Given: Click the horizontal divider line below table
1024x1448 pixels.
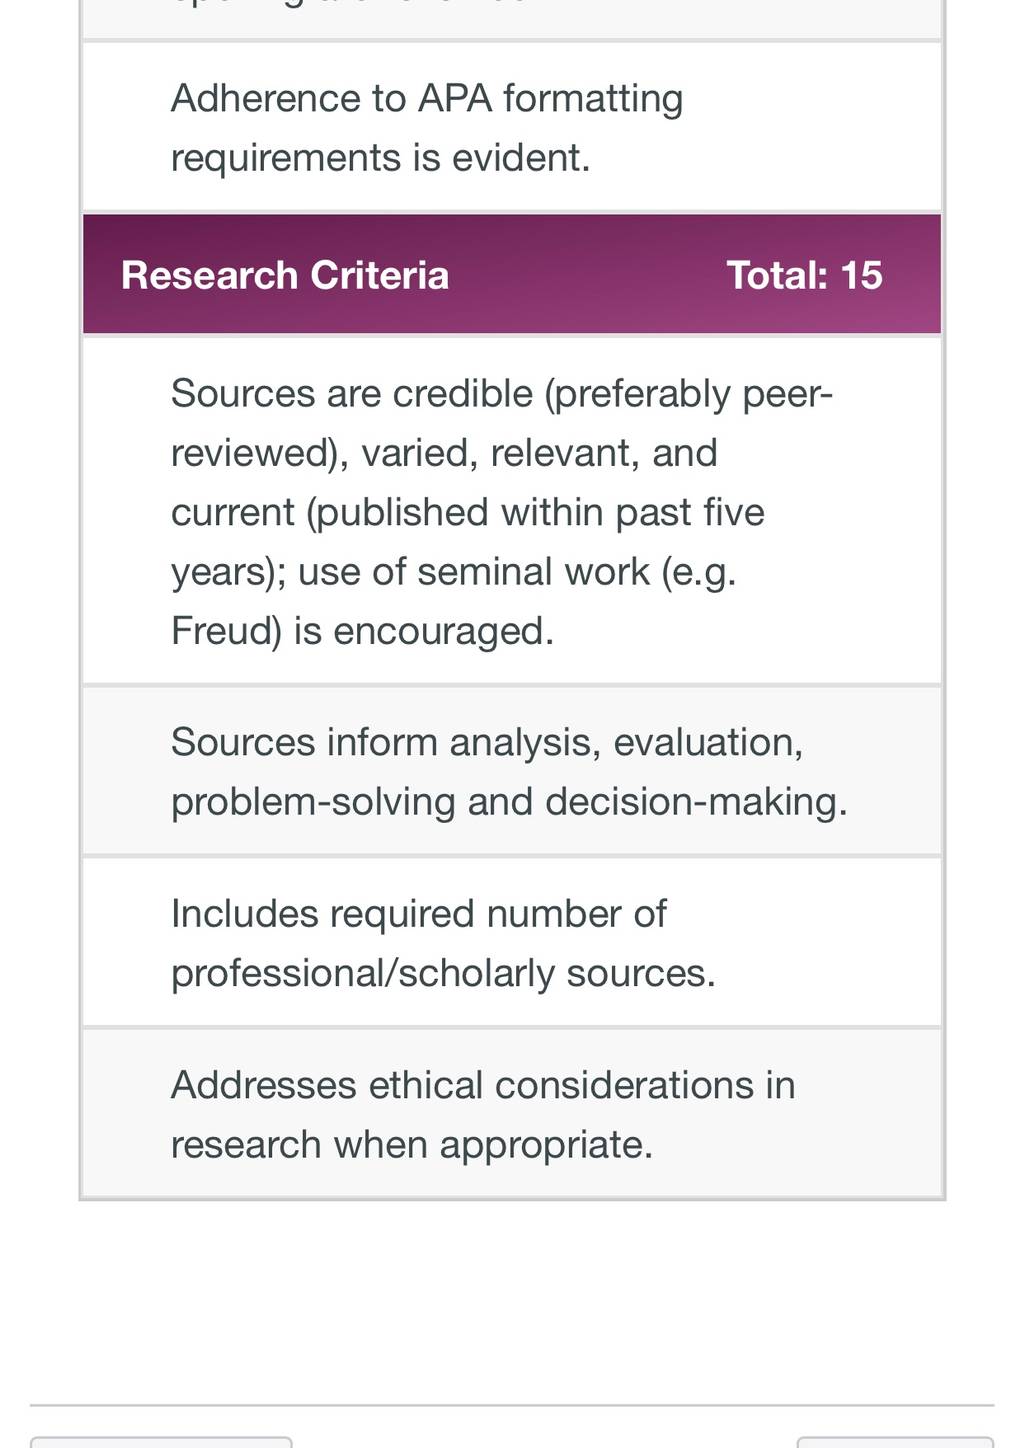Looking at the screenshot, I should [512, 1405].
